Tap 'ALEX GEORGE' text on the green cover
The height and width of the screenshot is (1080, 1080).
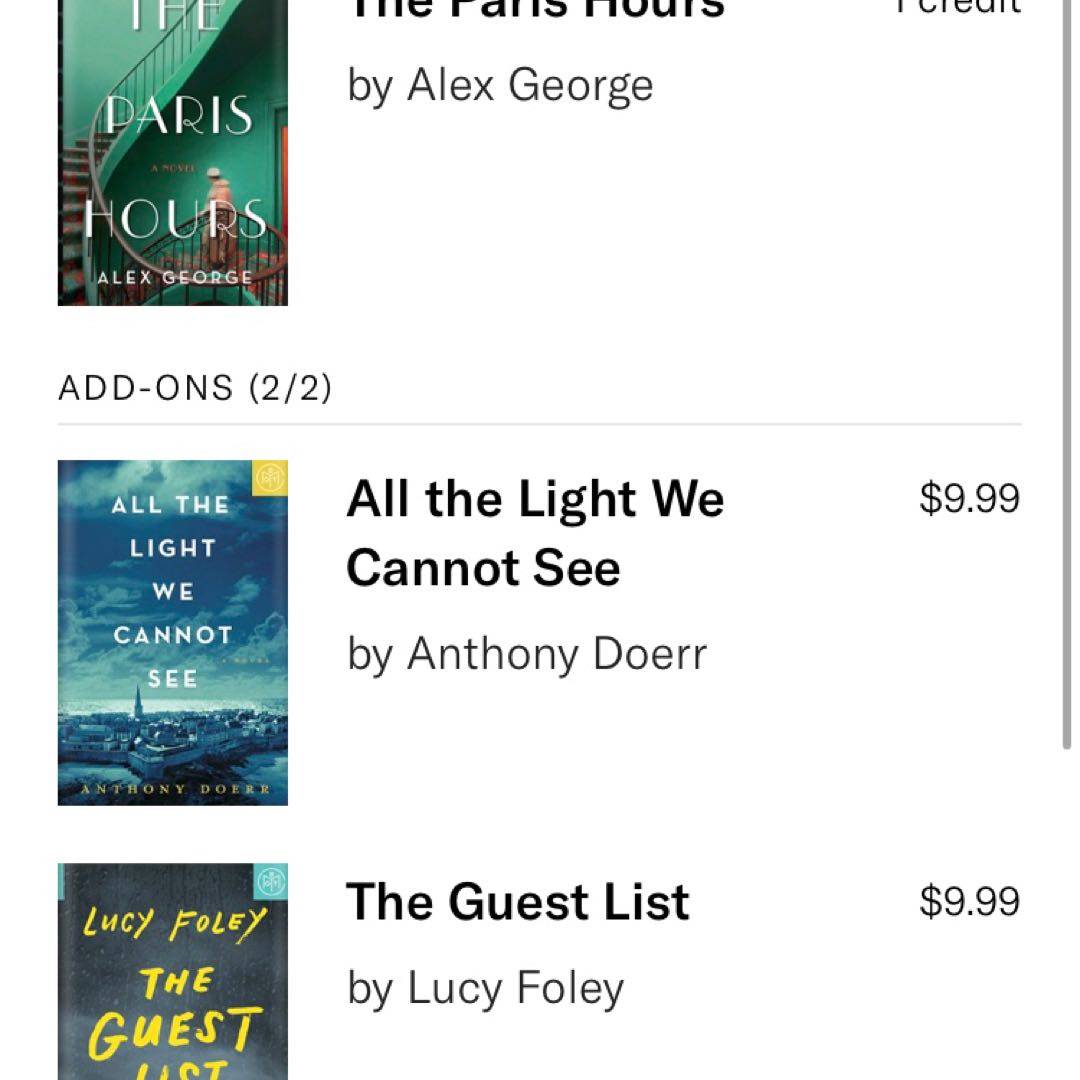(x=175, y=277)
